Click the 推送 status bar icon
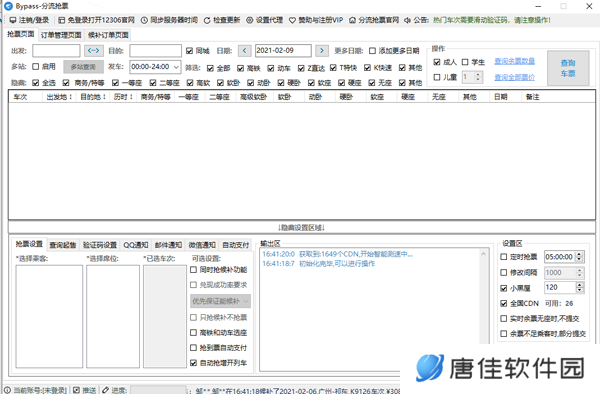This screenshot has width=600, height=394. click(x=77, y=390)
